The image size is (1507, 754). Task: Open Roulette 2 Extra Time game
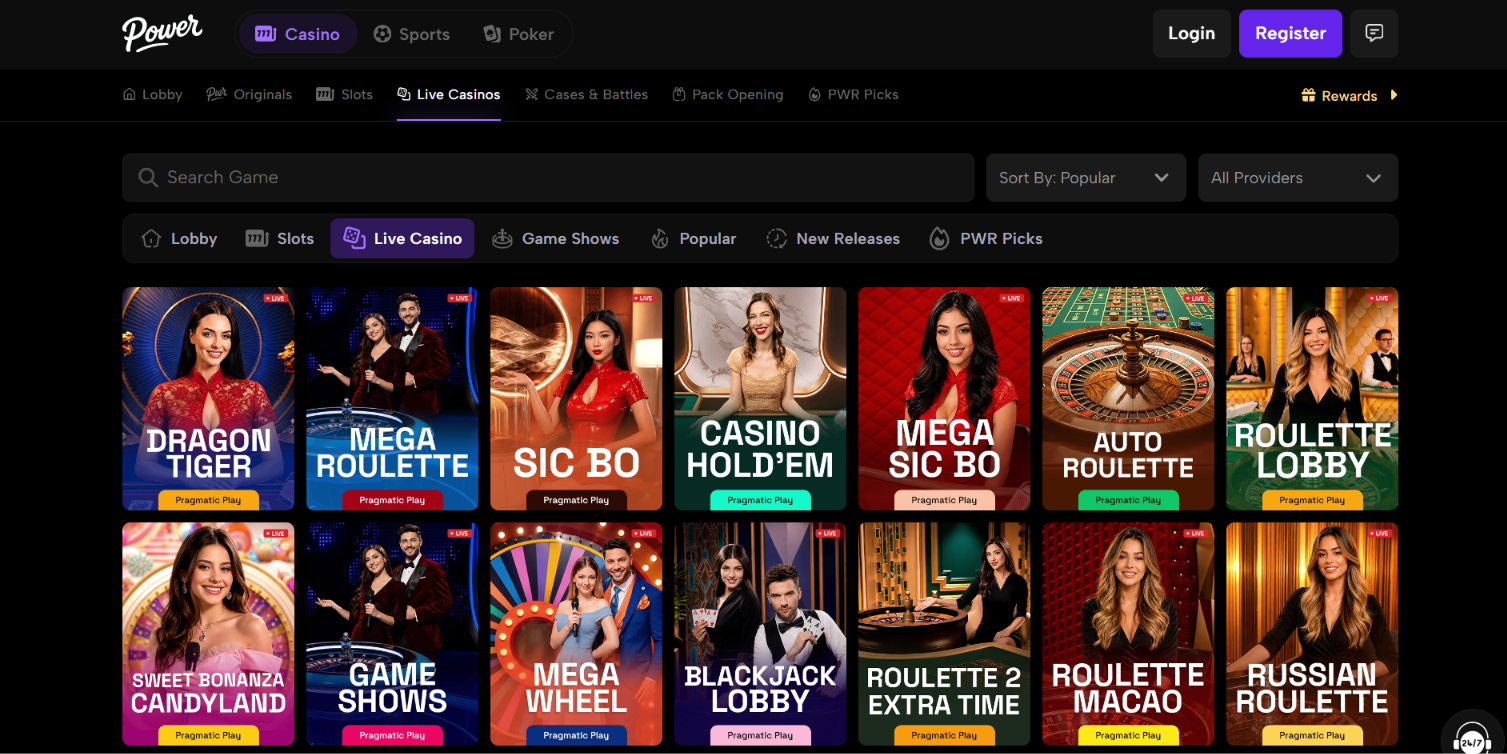[944, 634]
